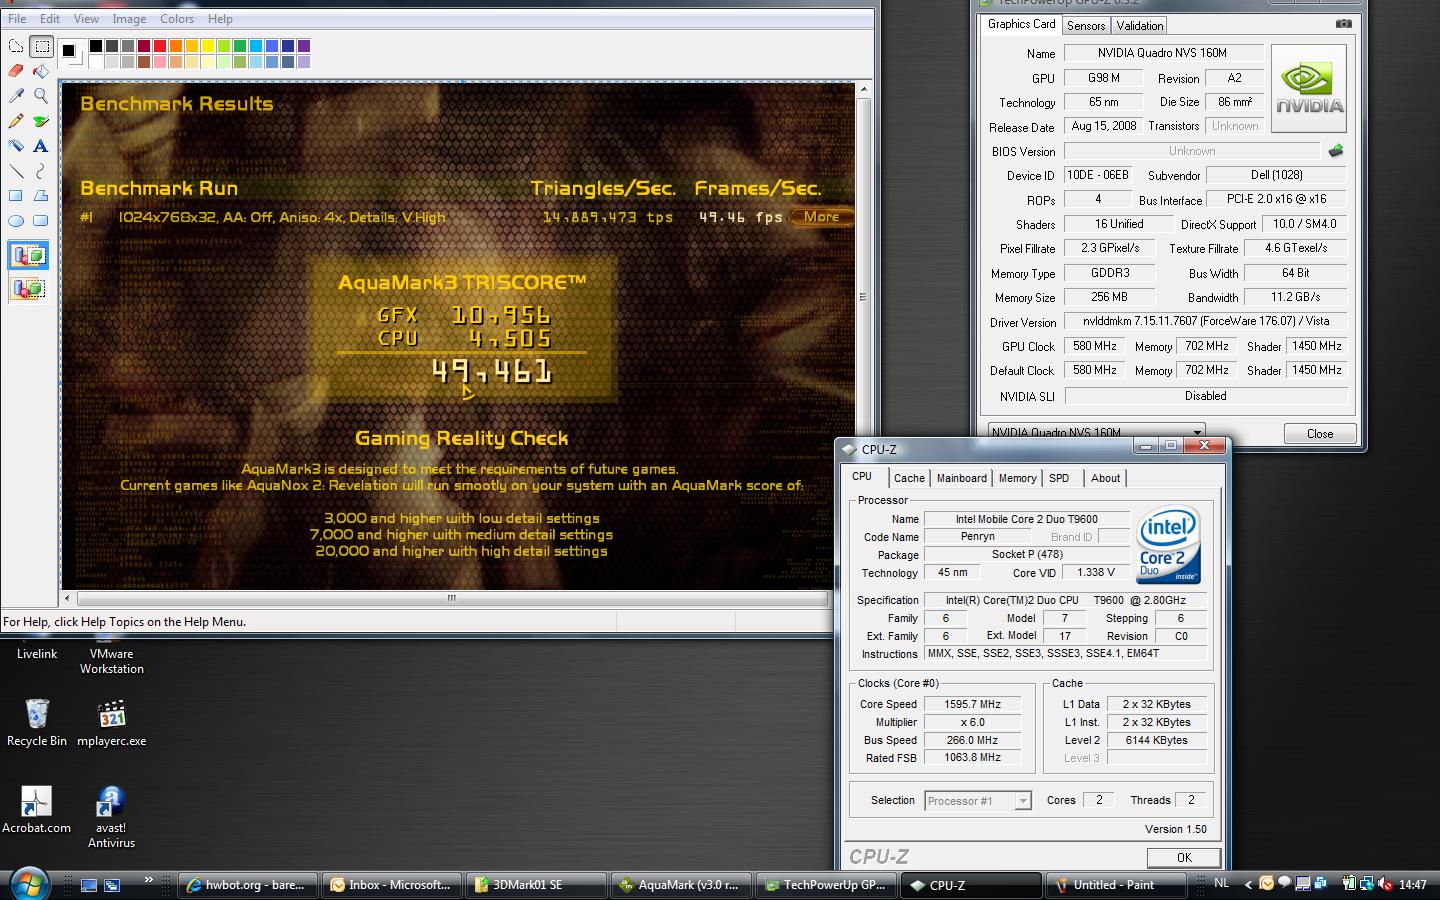Pick the purple color swatch
This screenshot has width=1440, height=900.
[304, 46]
